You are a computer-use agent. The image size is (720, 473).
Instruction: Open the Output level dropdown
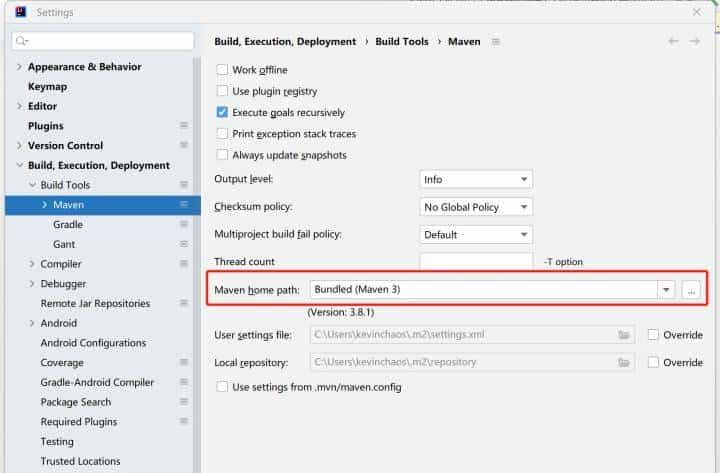point(476,180)
